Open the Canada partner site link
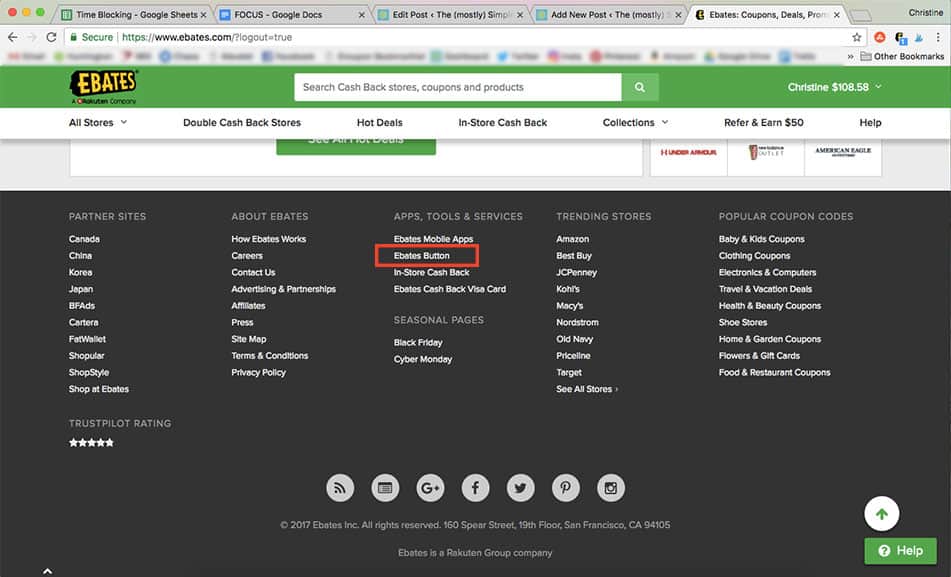951x577 pixels. [x=84, y=239]
